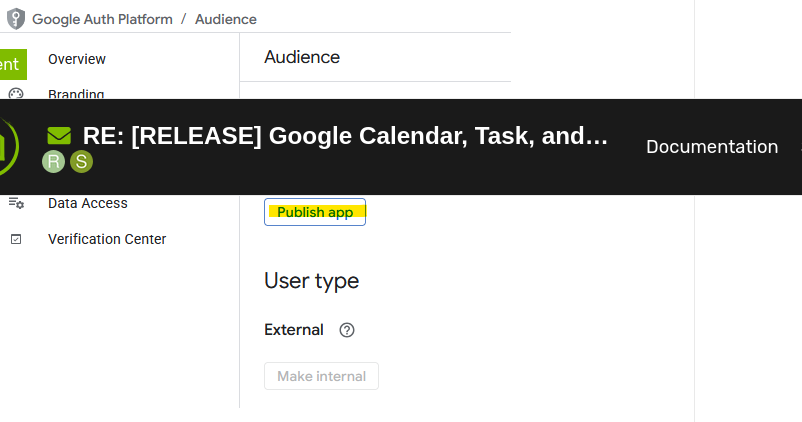Screen dimensions: 802x422
Task: Click the 'R' participant avatar
Action: click(x=53, y=161)
